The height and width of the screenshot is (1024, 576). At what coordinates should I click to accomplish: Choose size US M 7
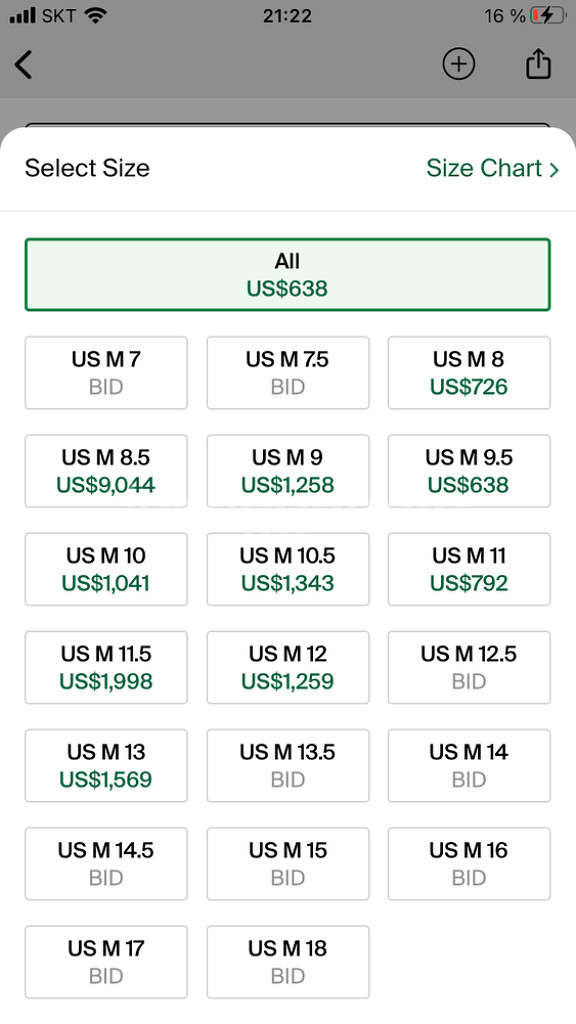[106, 373]
